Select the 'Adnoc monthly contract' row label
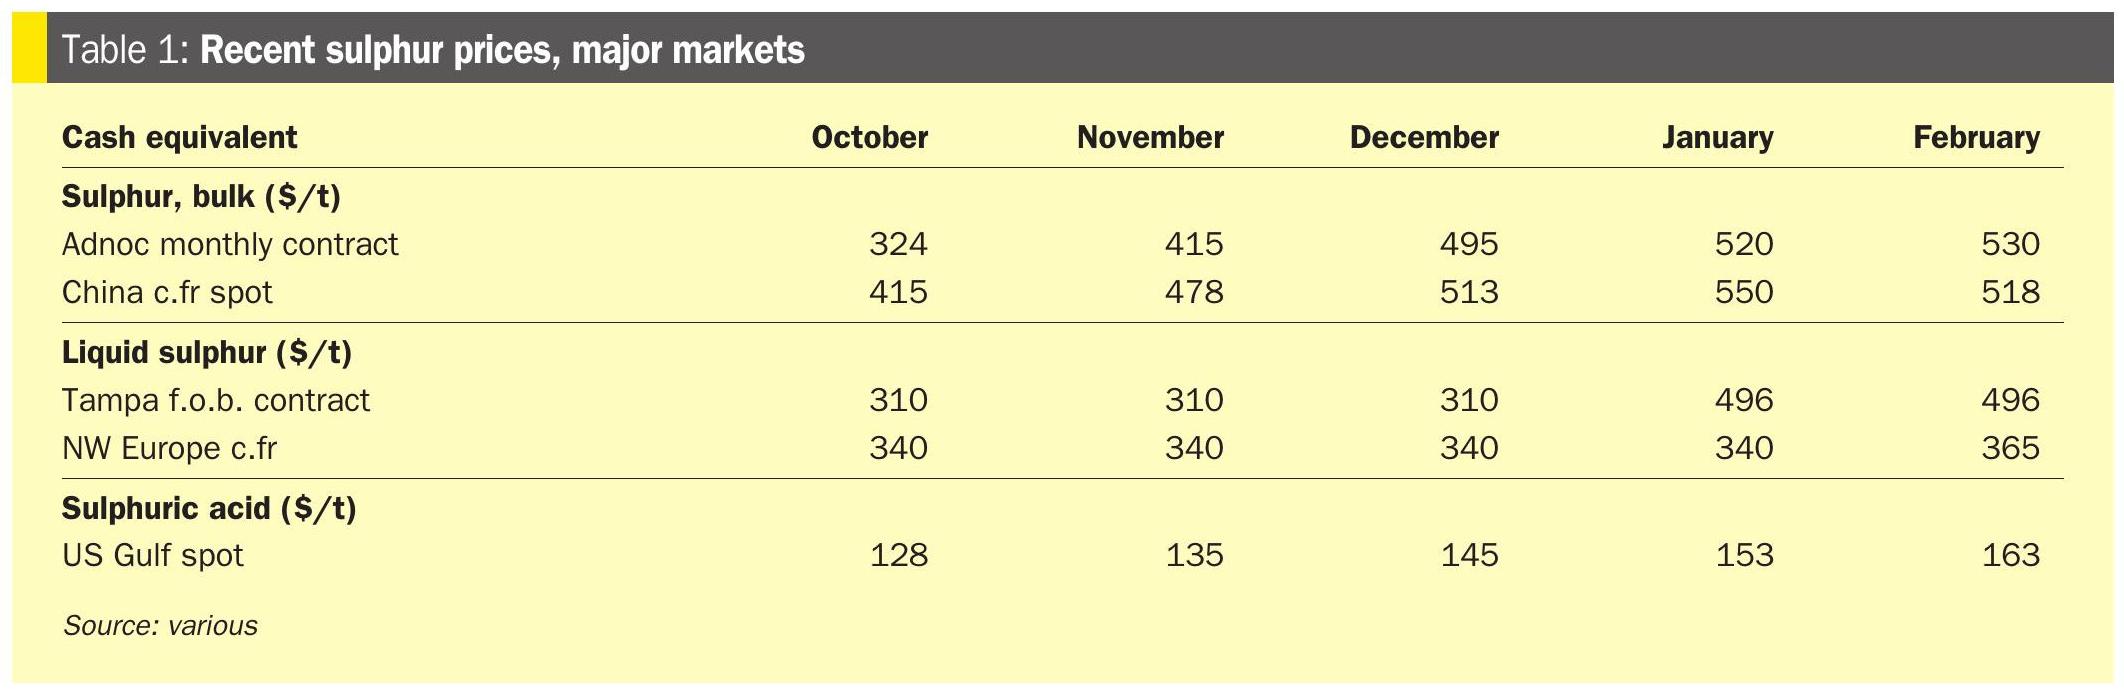The image size is (2124, 690). click(230, 244)
